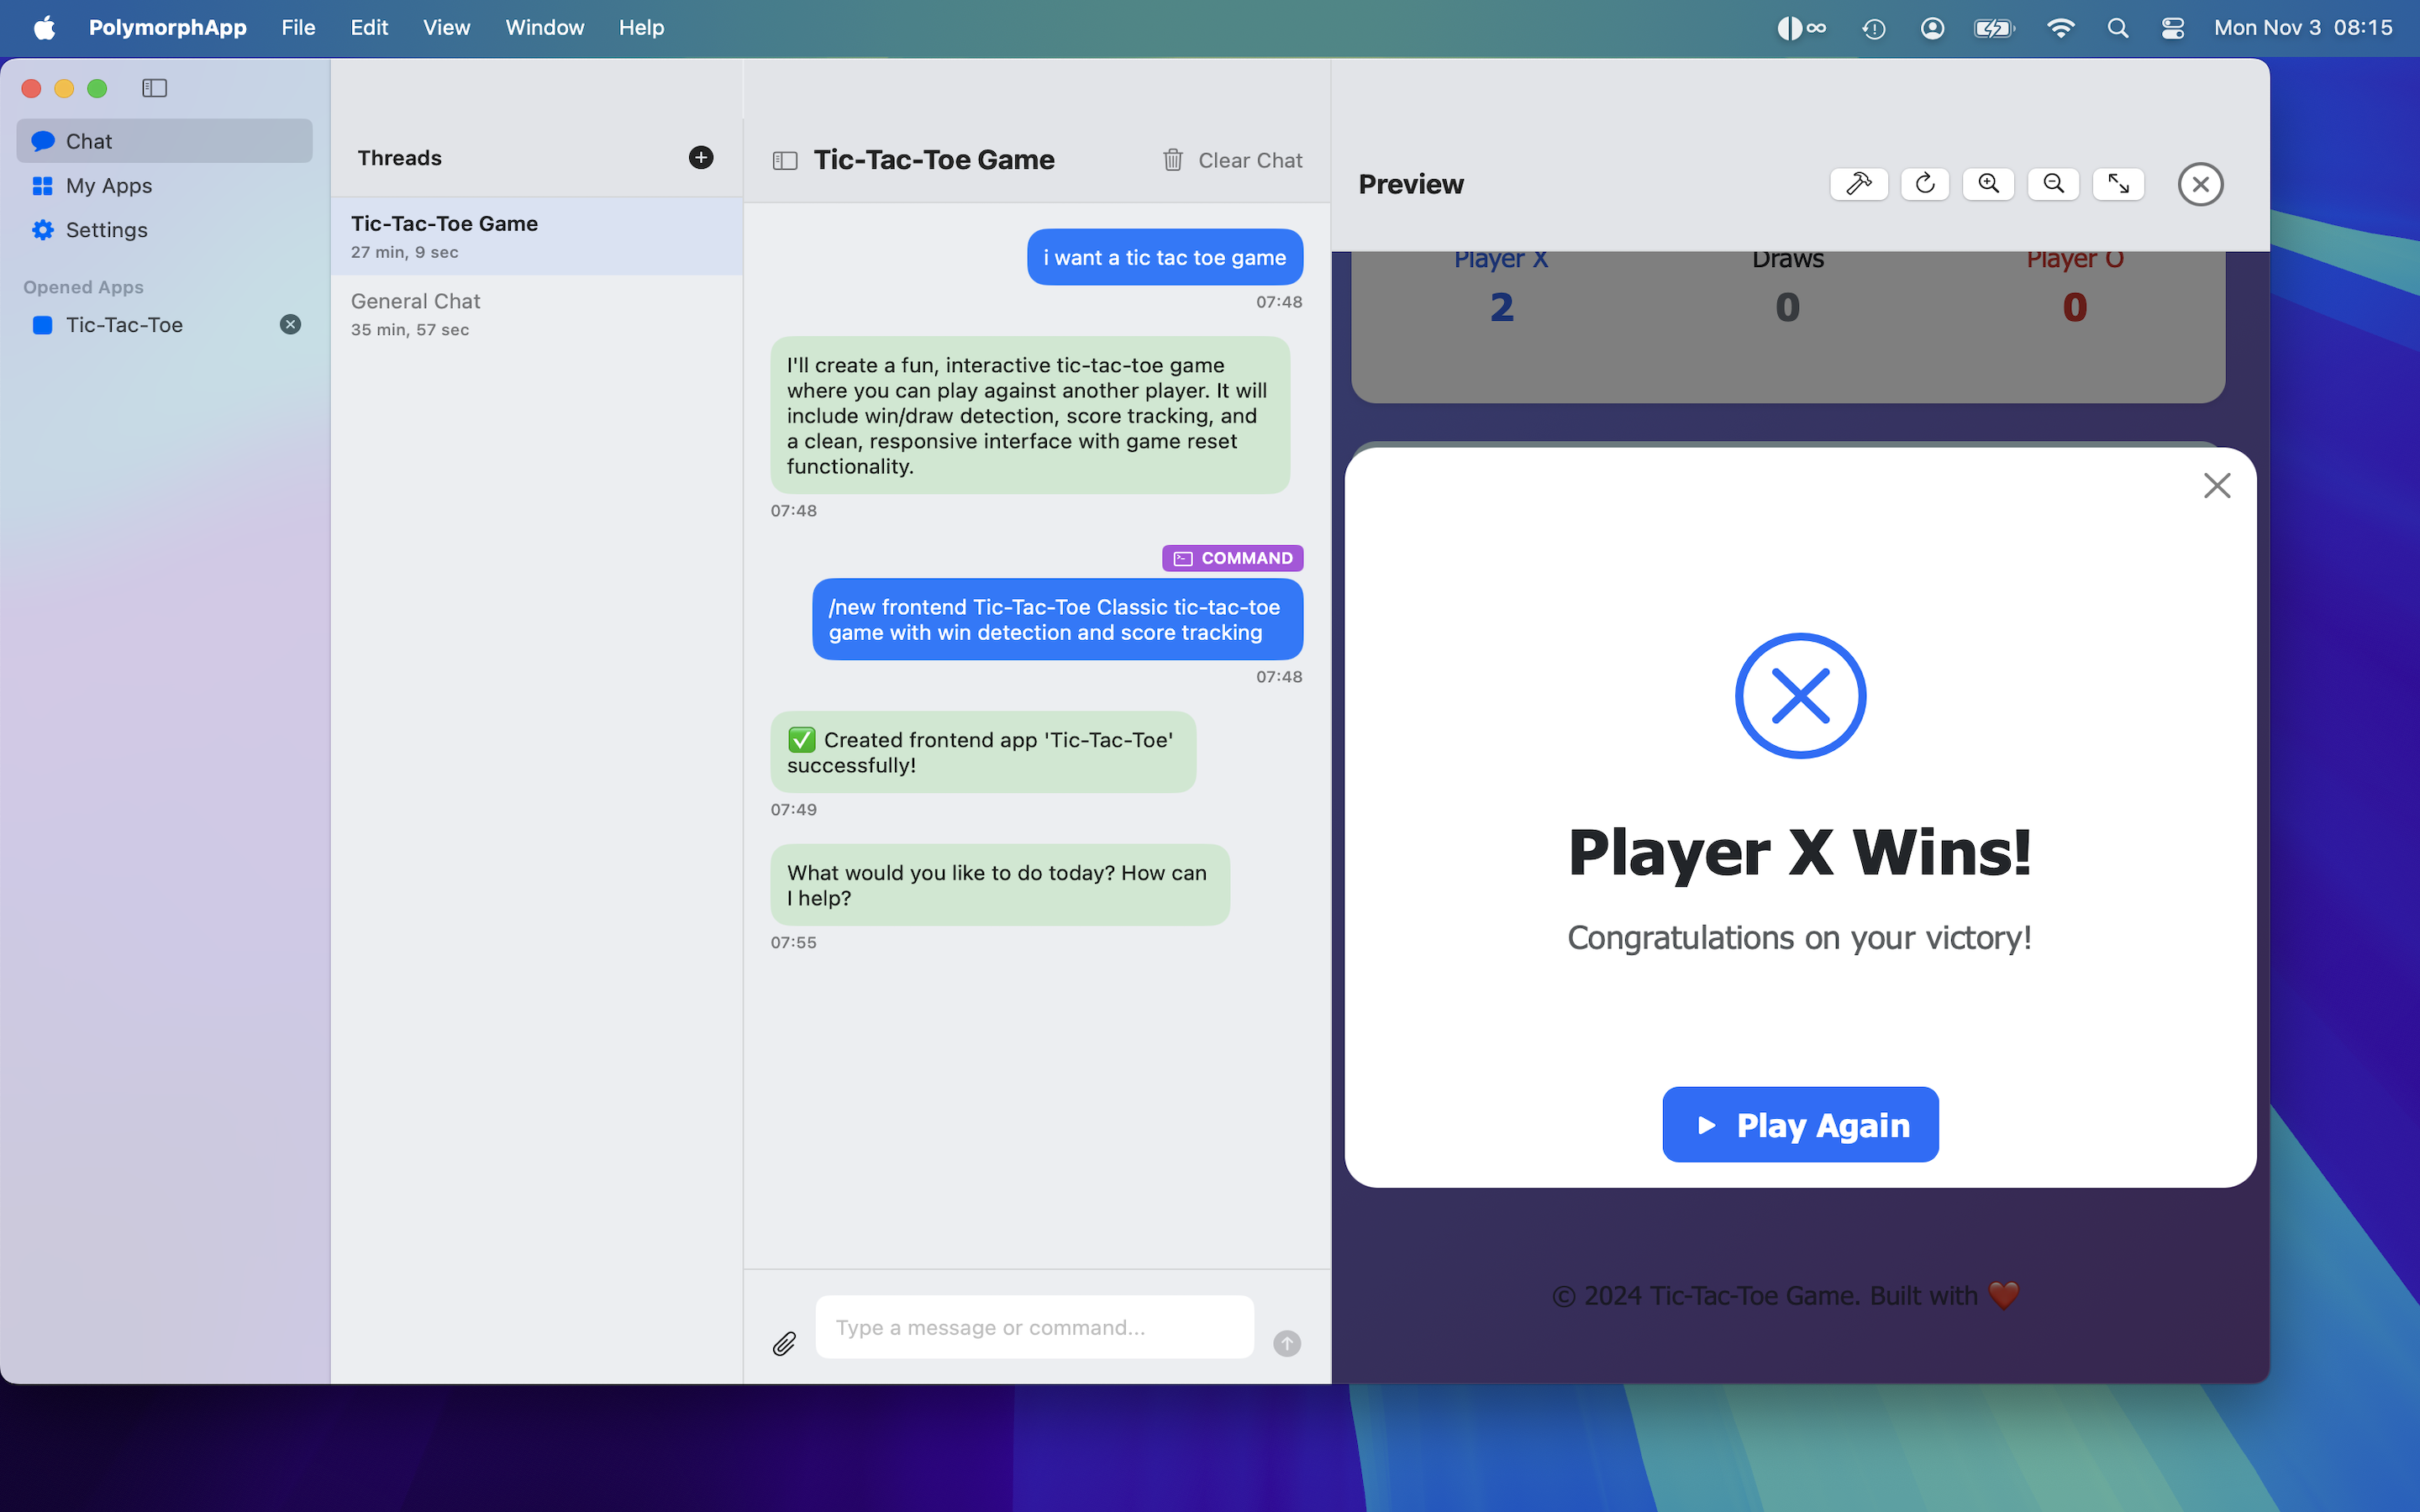Viewport: 2420px width, 1512px height.
Task: Click Clear Chat
Action: [1233, 161]
